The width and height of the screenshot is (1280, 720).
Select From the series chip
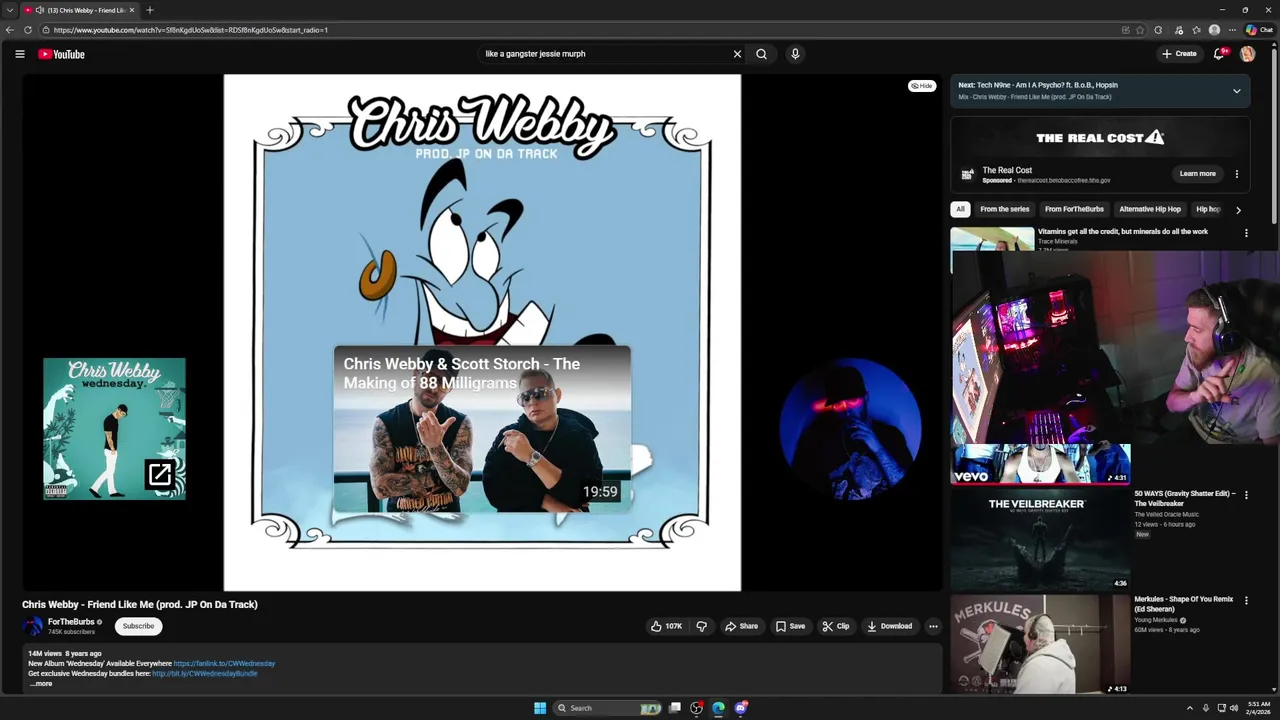click(1004, 209)
